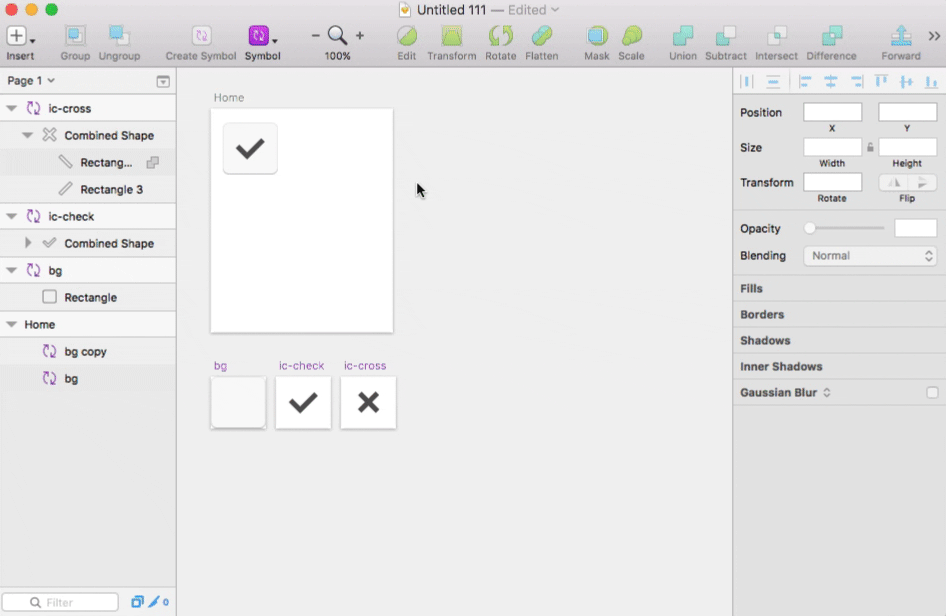Image resolution: width=946 pixels, height=616 pixels.
Task: Click the Subtract boolean operation icon
Action: click(726, 37)
